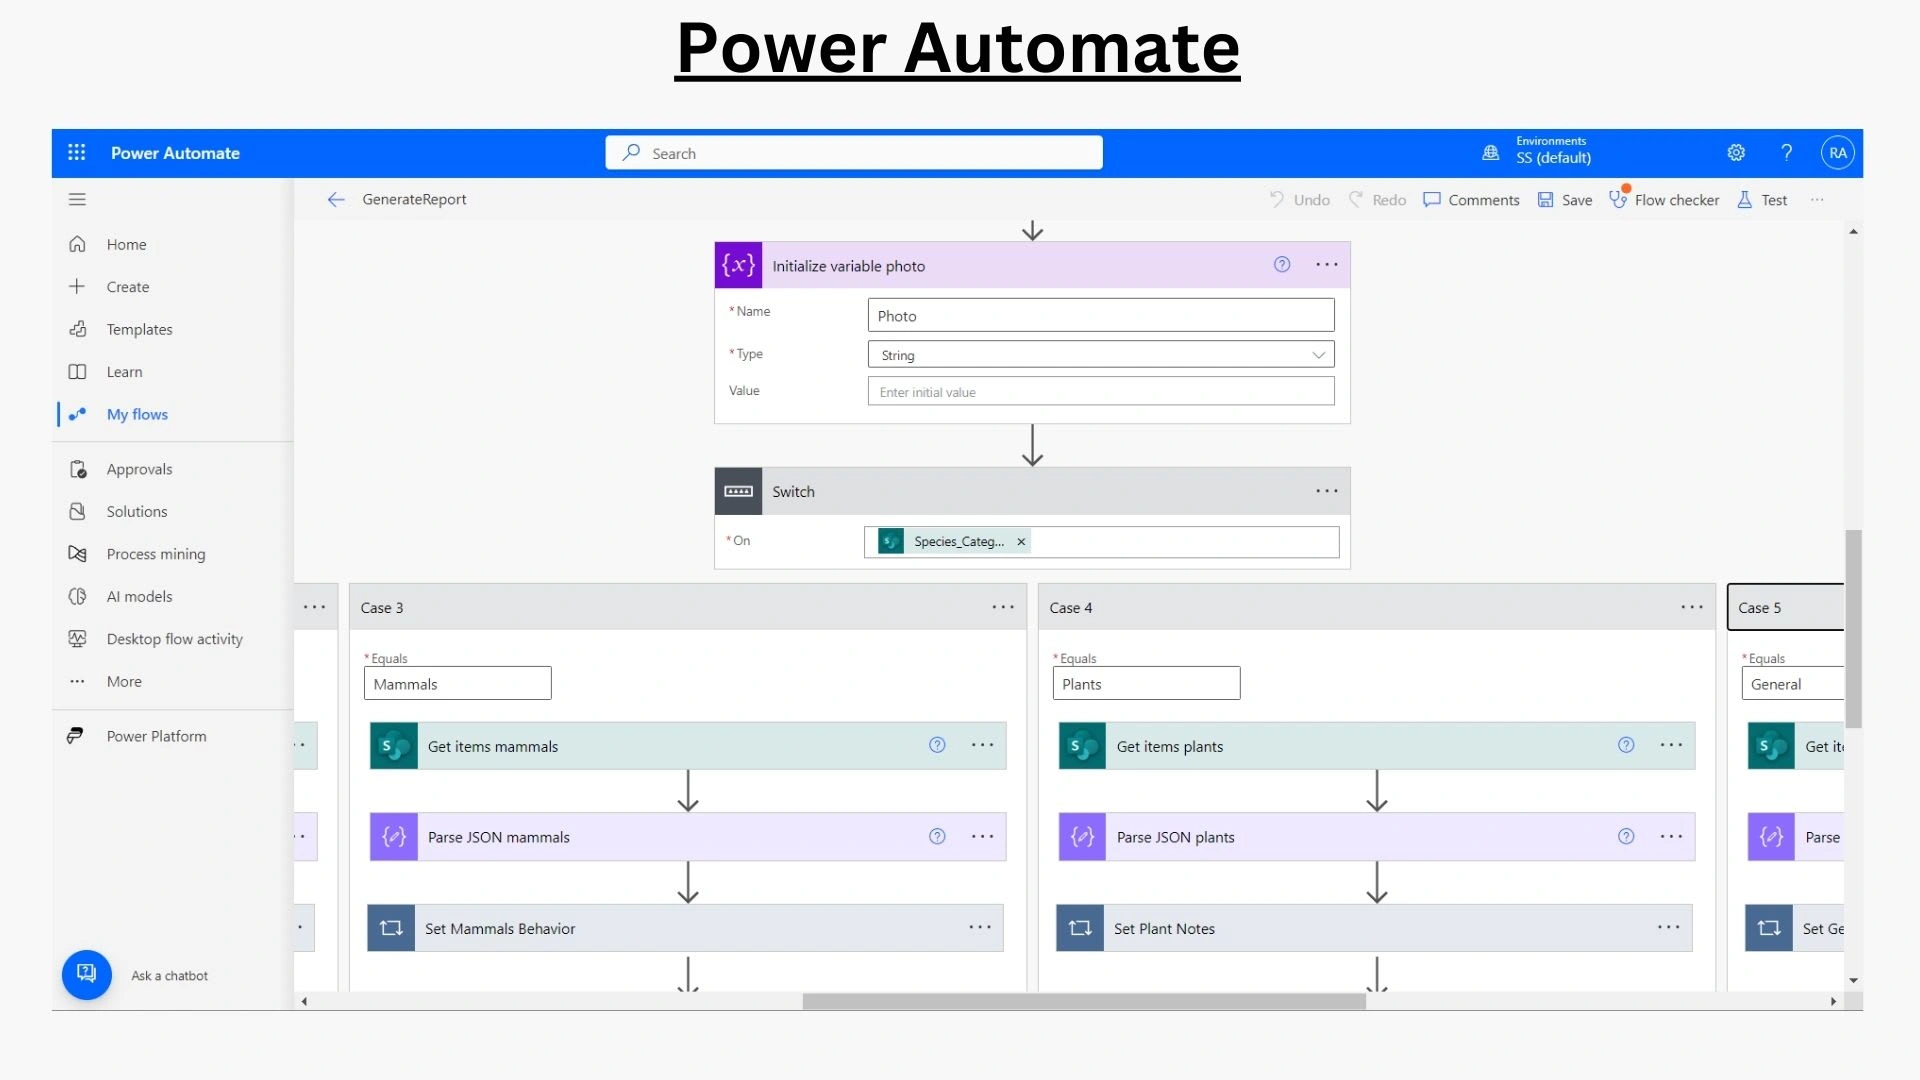Collapse the left navigation hamburger menu
Screen dimensions: 1920x1080
pyautogui.click(x=77, y=200)
